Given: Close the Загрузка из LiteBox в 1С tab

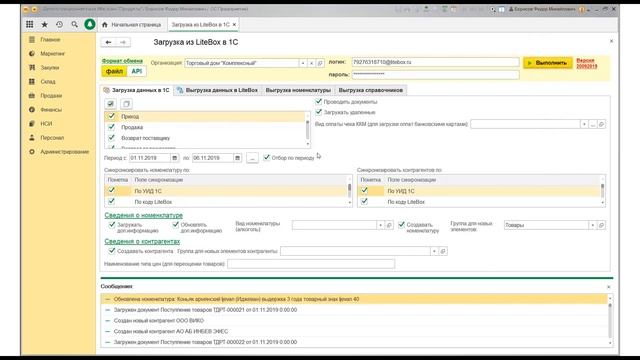Looking at the screenshot, I should pyautogui.click(x=234, y=25).
